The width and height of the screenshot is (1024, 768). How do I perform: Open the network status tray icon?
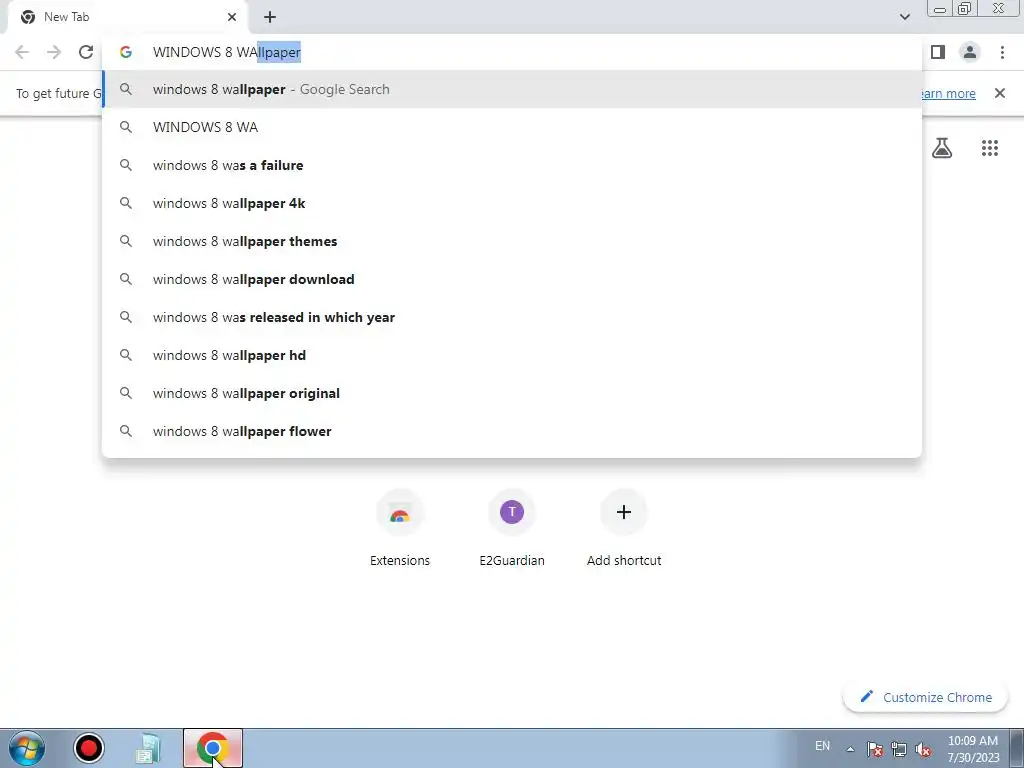pyautogui.click(x=899, y=749)
